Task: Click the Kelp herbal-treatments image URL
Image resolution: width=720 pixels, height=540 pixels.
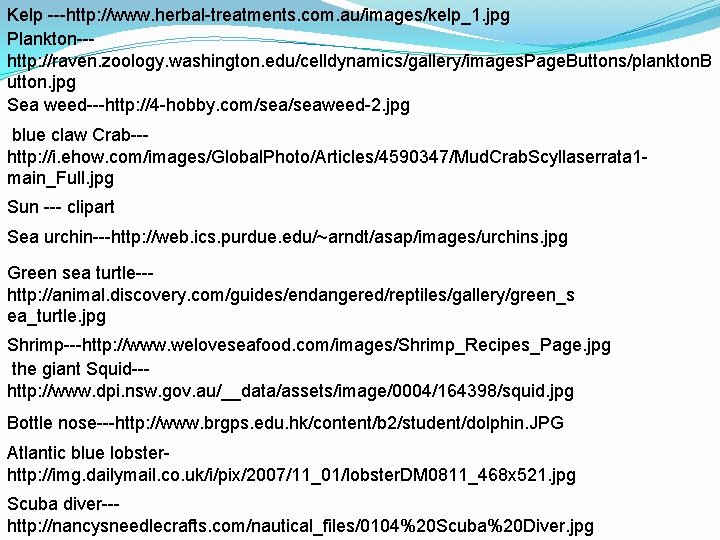Action: coord(288,15)
